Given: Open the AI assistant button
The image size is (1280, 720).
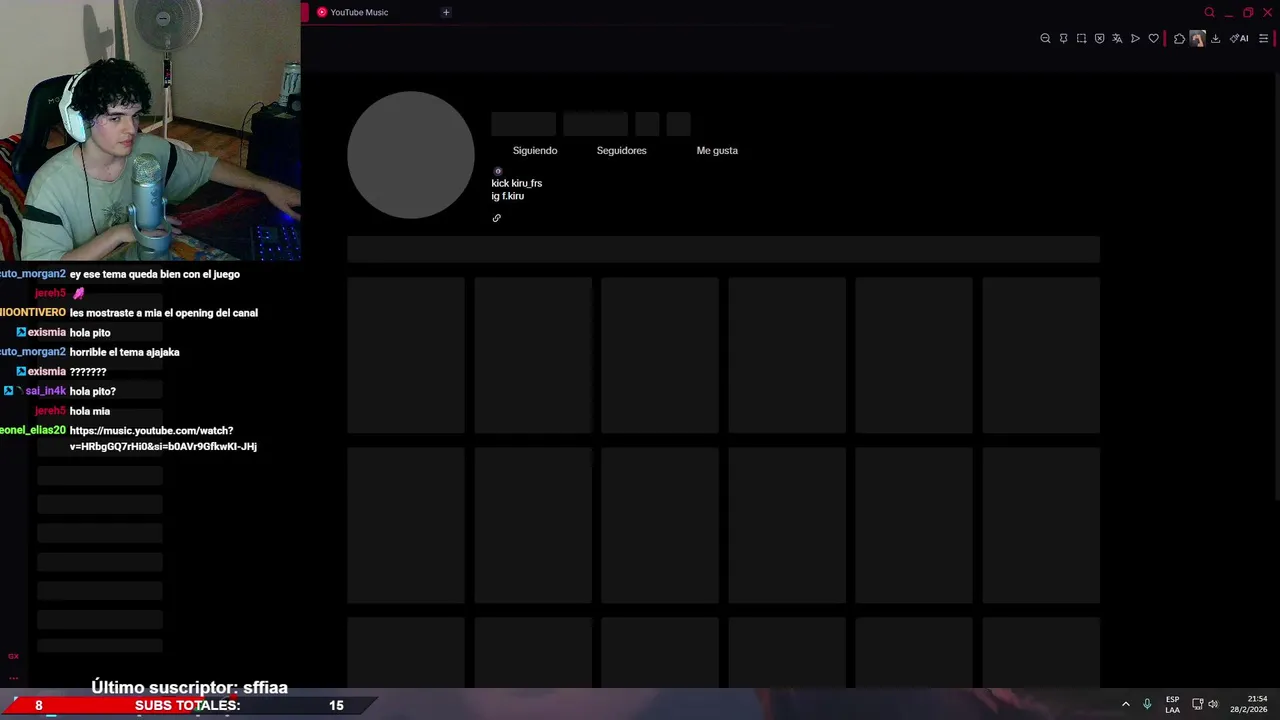Looking at the screenshot, I should [x=1239, y=38].
